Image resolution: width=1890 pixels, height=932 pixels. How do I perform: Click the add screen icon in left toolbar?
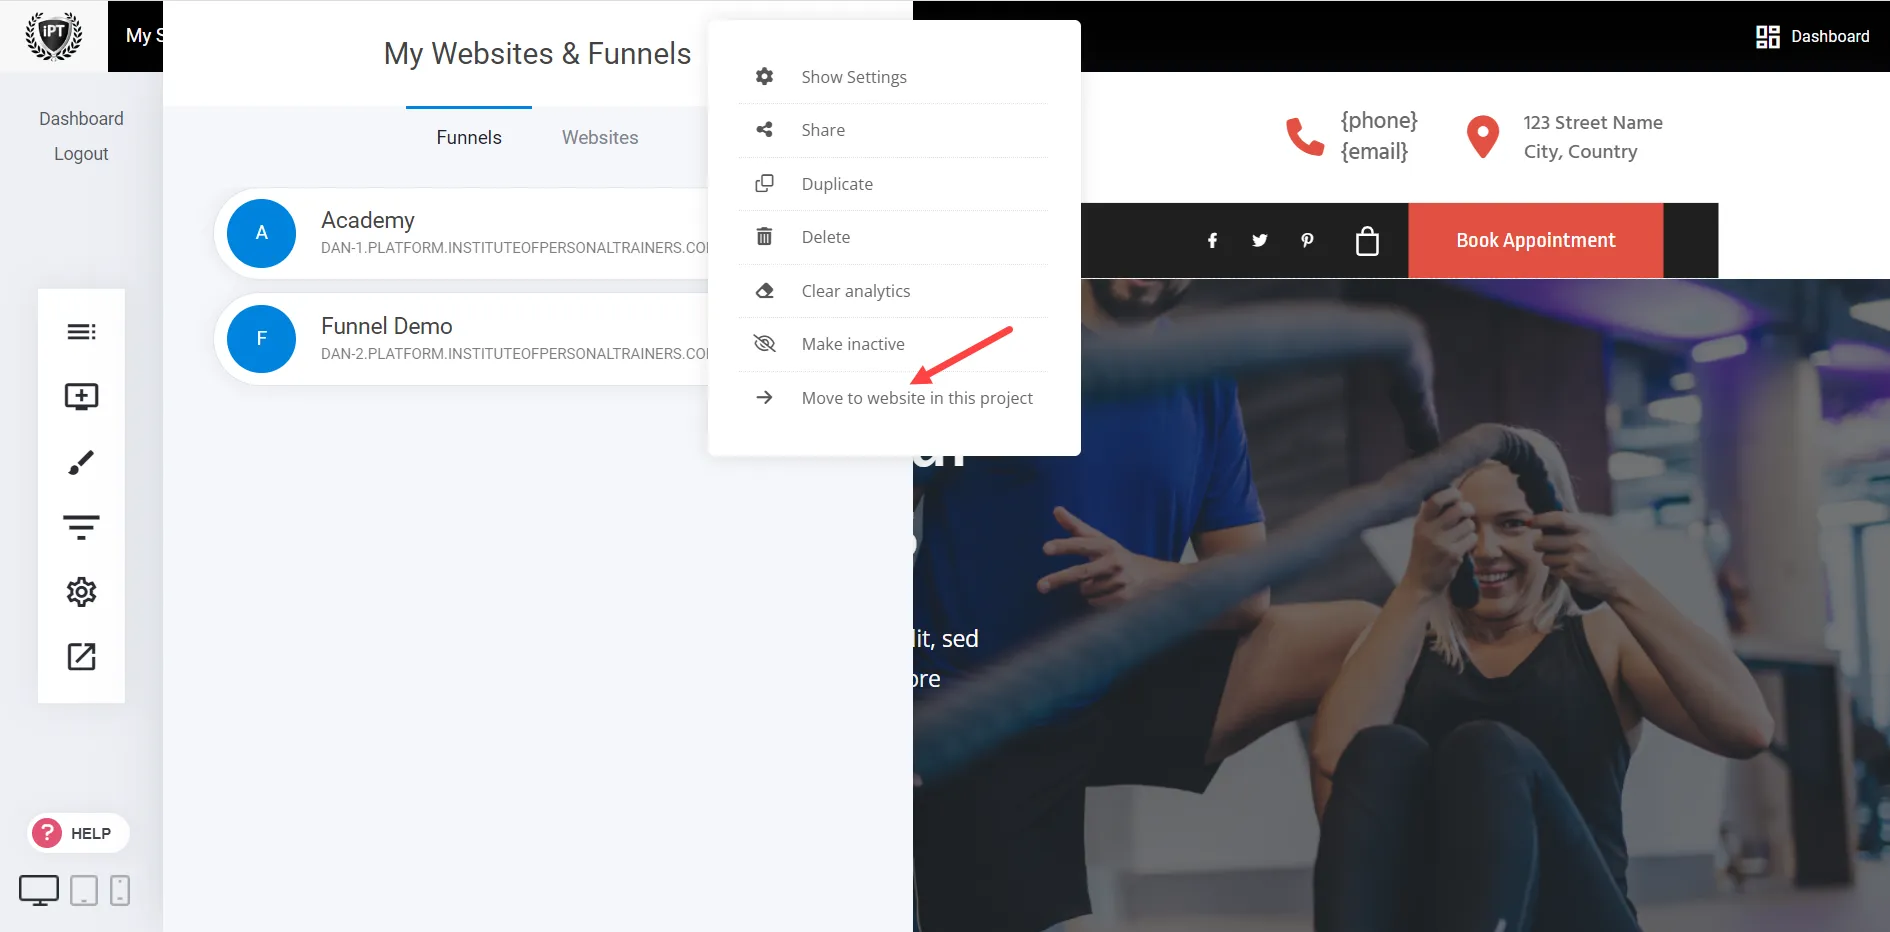81,397
